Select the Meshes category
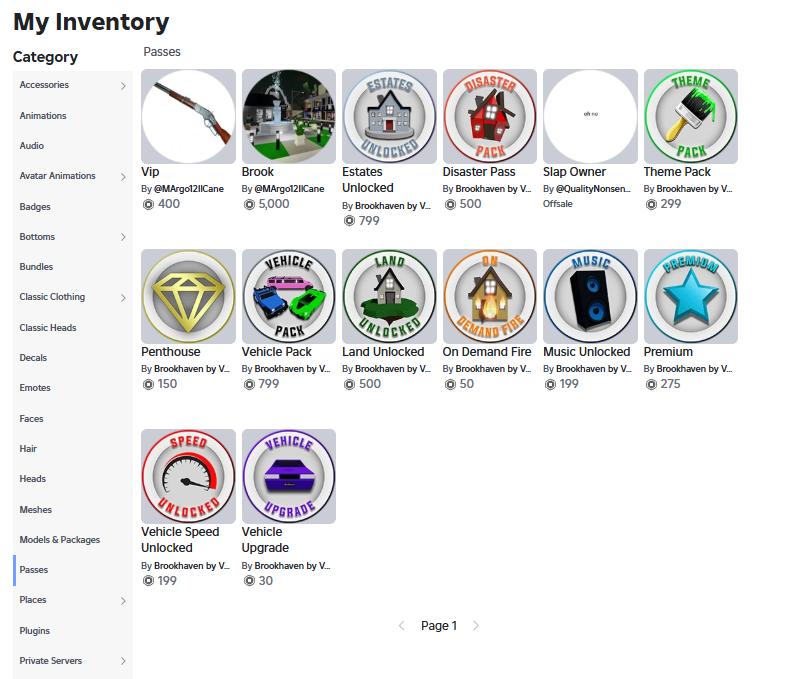Image resolution: width=788 pixels, height=679 pixels. click(73, 510)
